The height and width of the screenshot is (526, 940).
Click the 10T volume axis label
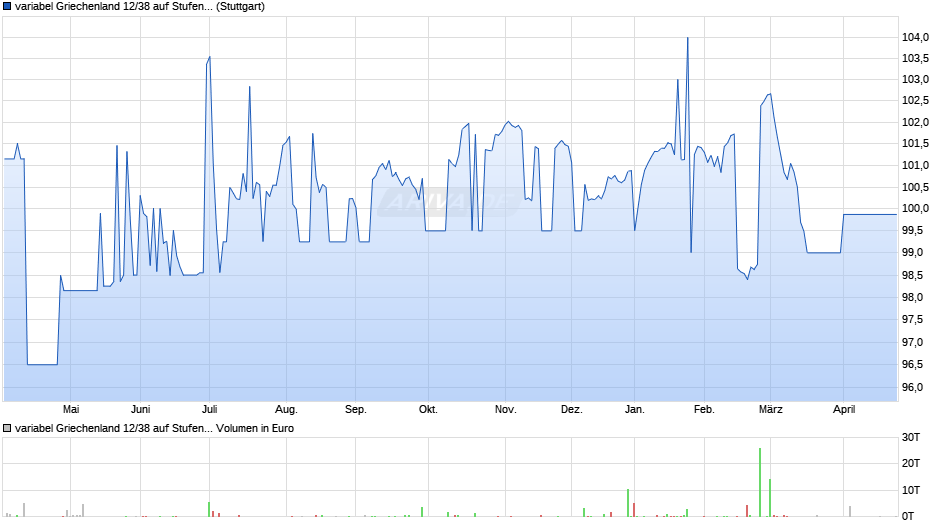[x=911, y=490]
